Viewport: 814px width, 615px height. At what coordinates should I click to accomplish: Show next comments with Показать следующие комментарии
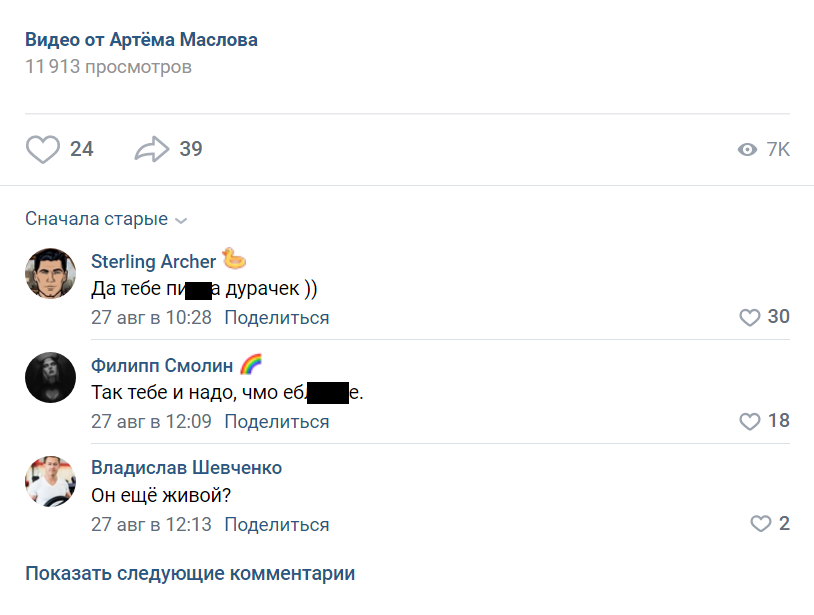(190, 574)
